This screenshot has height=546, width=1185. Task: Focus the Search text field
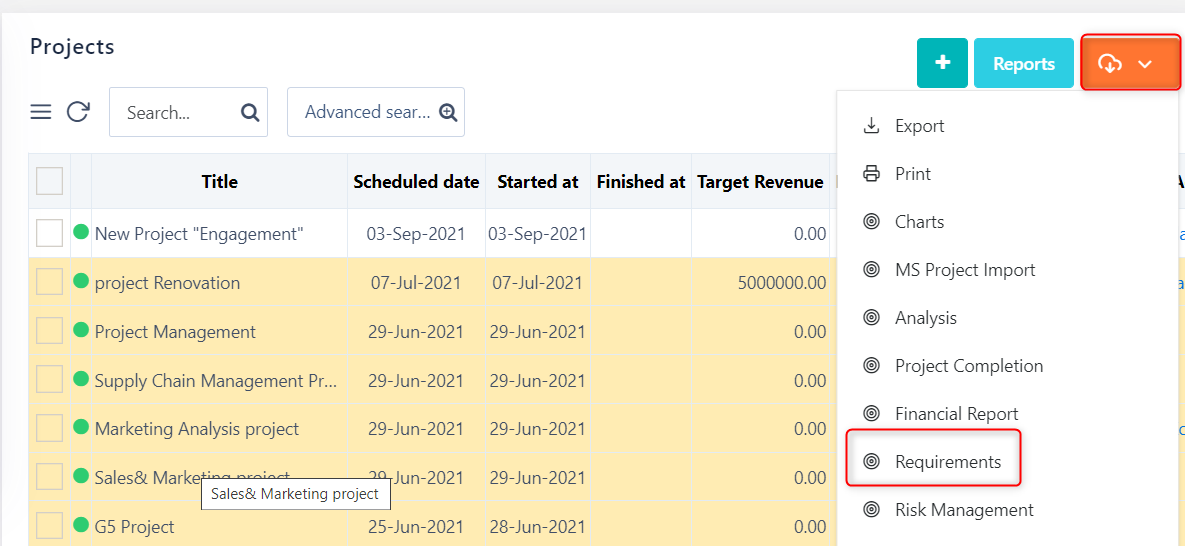[188, 112]
